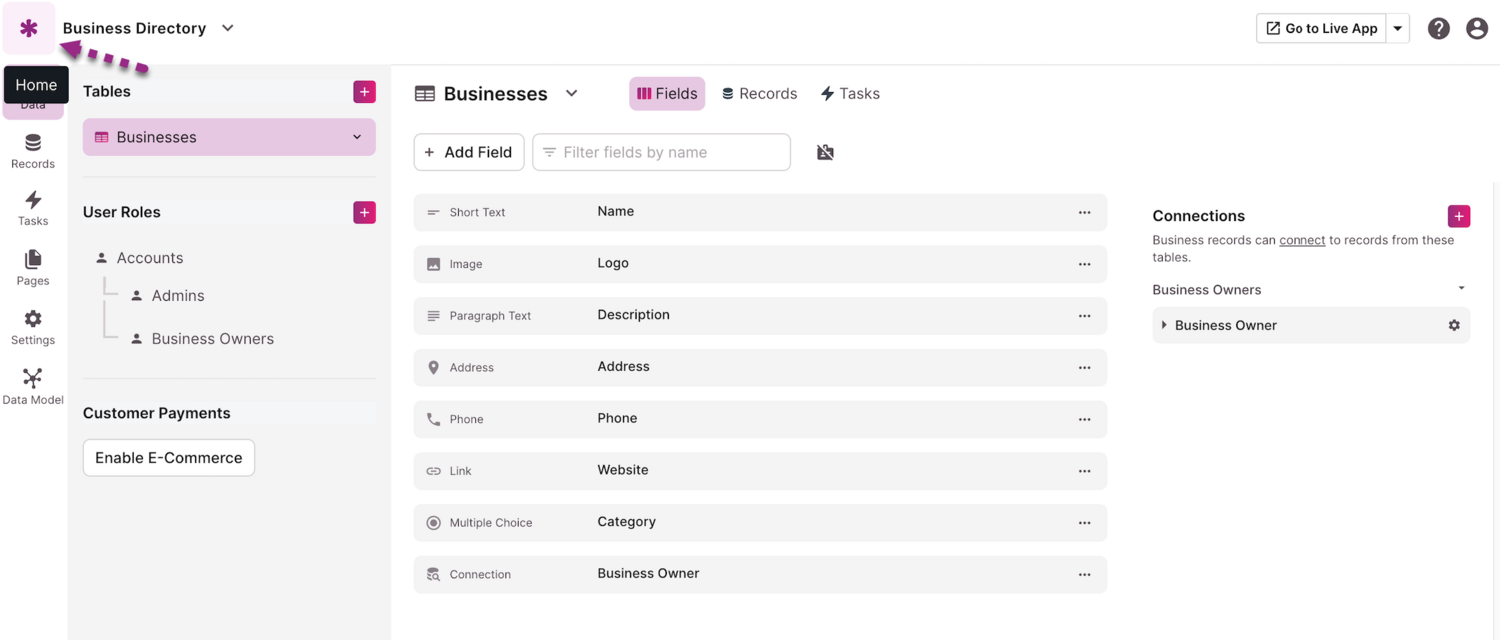Viewport: 1500px width, 640px height.
Task: Open the Pages section in the sidebar
Action: pyautogui.click(x=32, y=266)
